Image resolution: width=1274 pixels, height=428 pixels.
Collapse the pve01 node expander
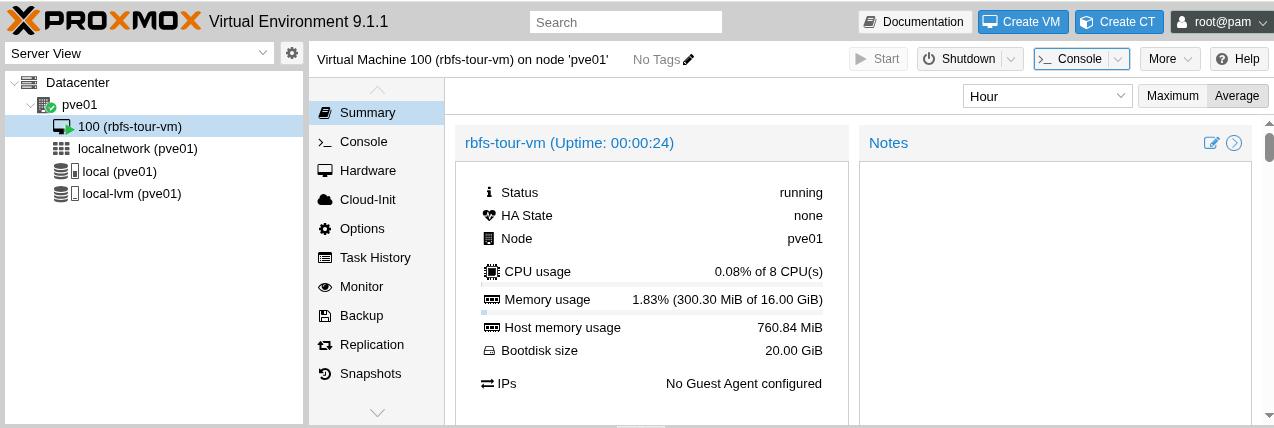(28, 105)
